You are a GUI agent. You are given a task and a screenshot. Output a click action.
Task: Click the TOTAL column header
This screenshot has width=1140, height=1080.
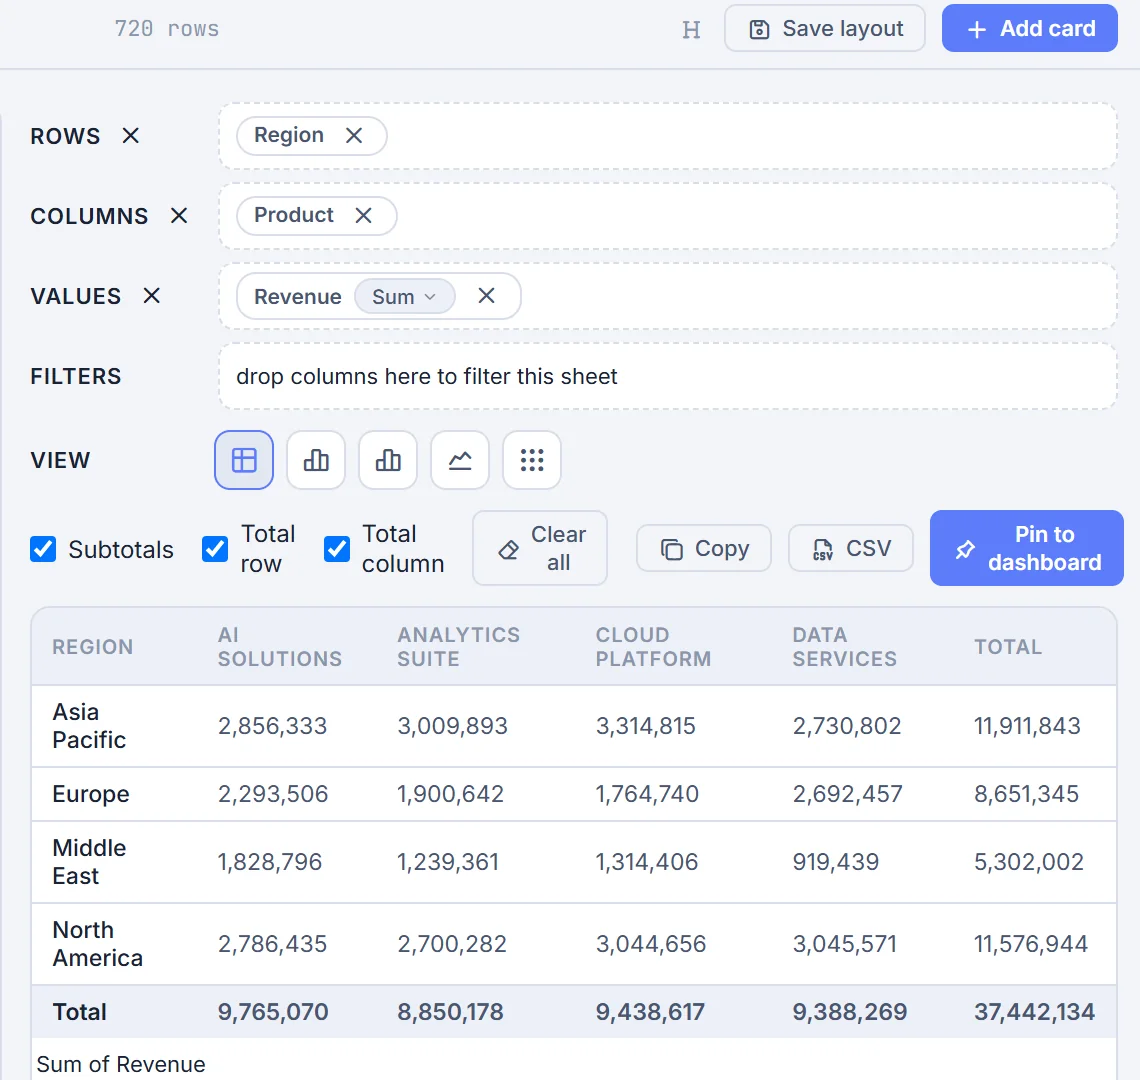tap(1008, 647)
